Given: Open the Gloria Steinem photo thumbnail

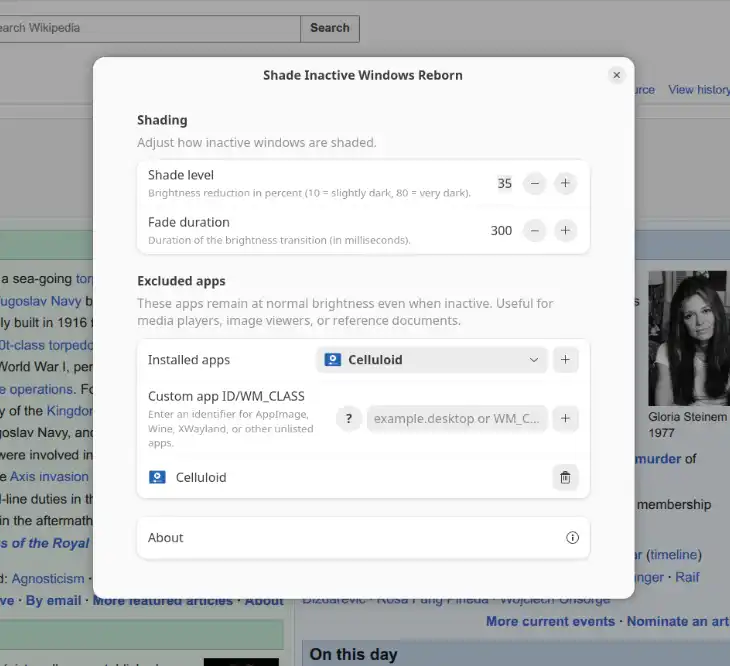Looking at the screenshot, I should [x=689, y=338].
